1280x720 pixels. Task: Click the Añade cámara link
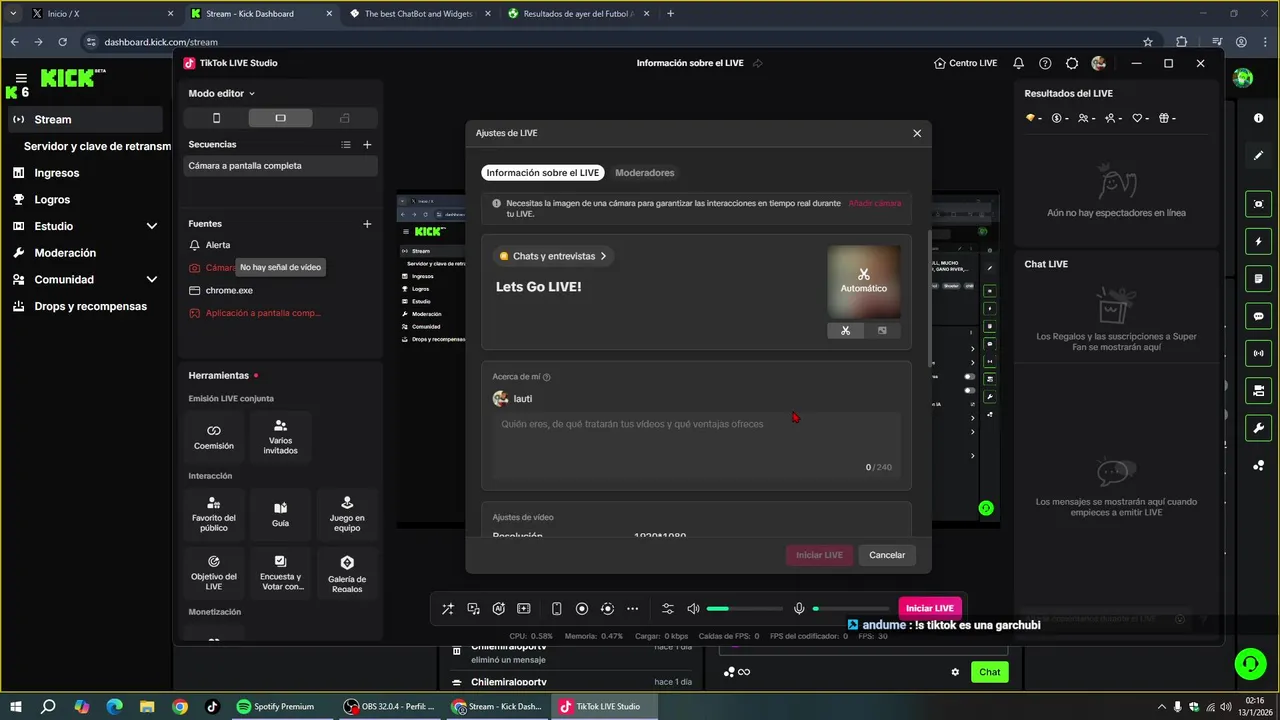pos(875,203)
